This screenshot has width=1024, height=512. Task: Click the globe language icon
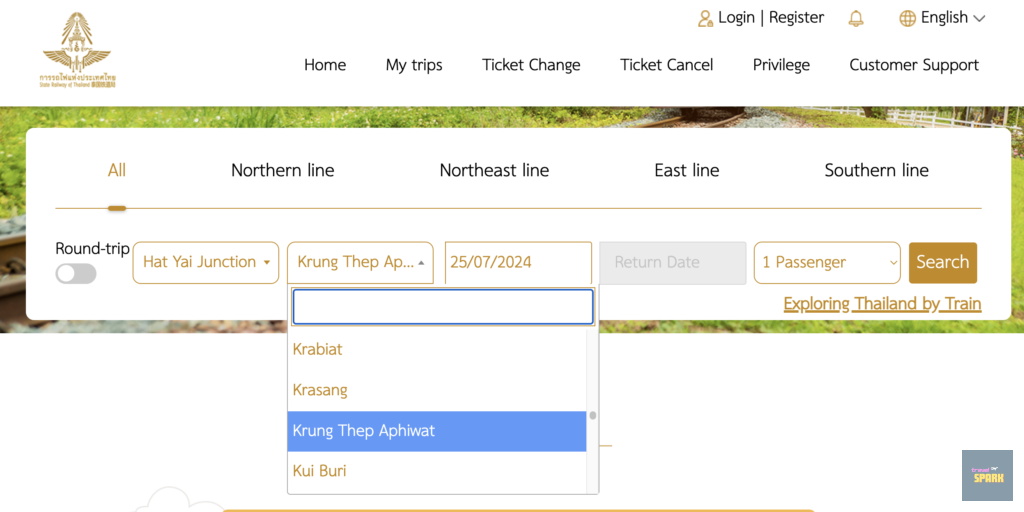point(908,18)
